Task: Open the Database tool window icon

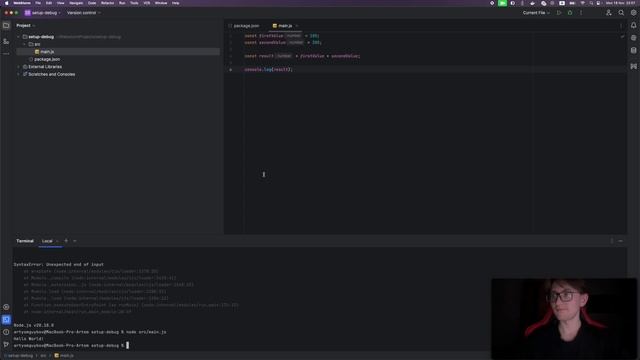Action: pyautogui.click(x=633, y=50)
